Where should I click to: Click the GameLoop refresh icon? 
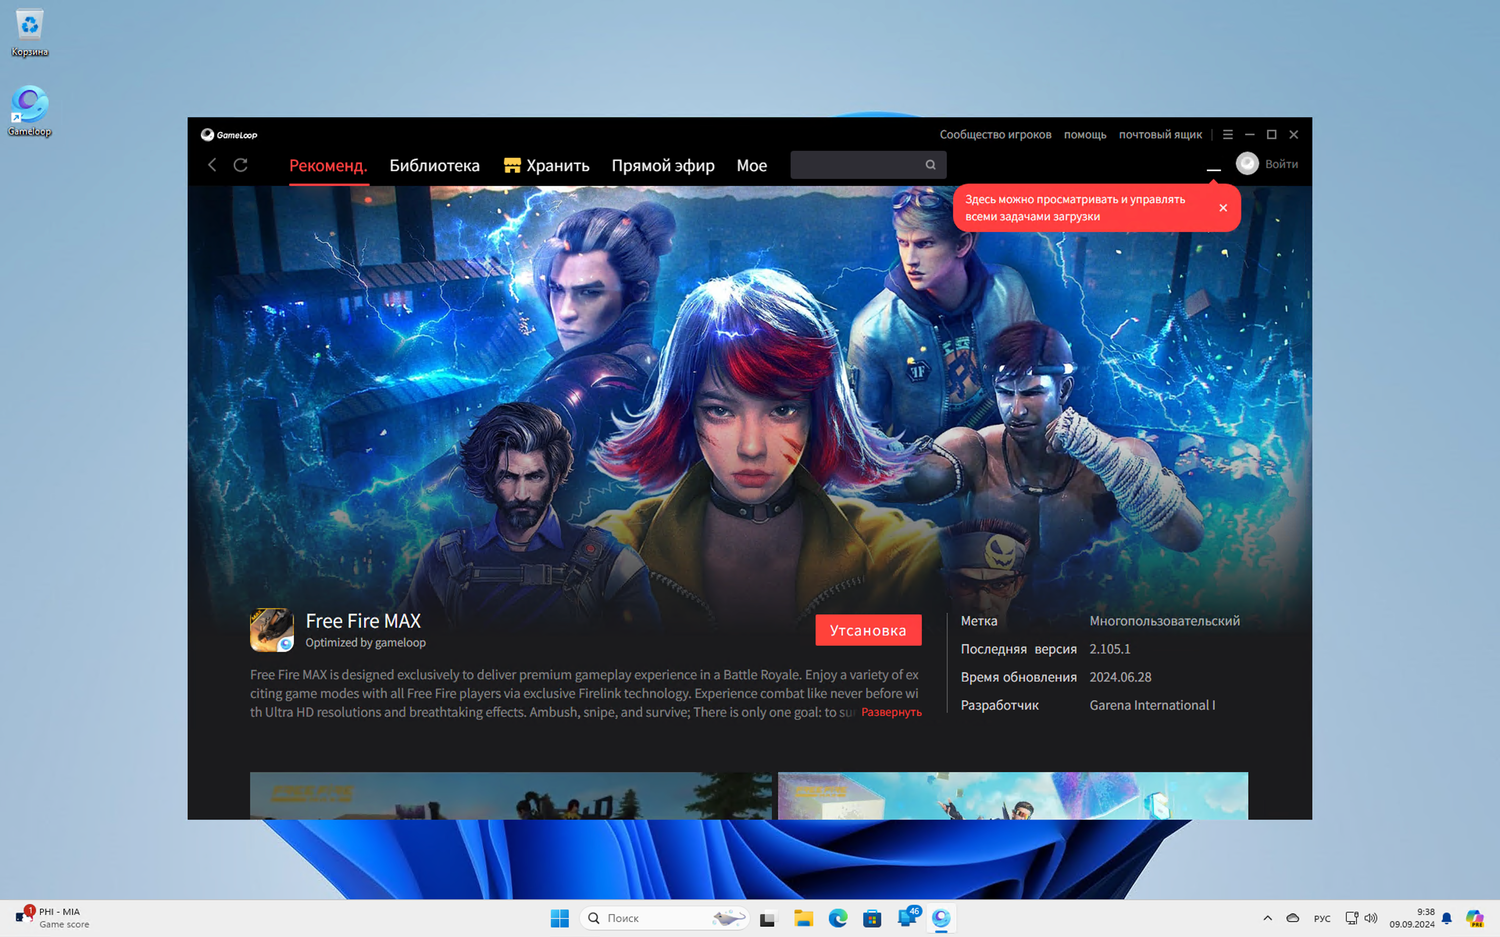241,165
